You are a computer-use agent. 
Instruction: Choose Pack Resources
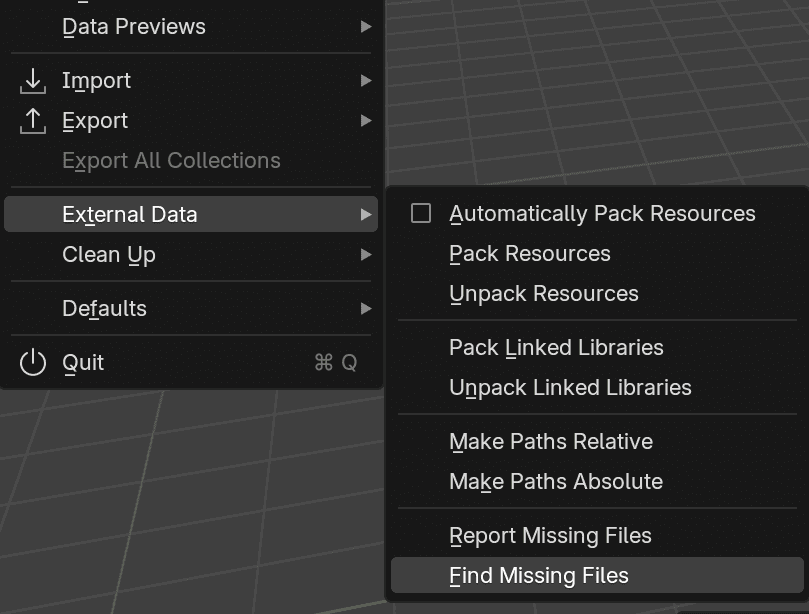(597, 253)
